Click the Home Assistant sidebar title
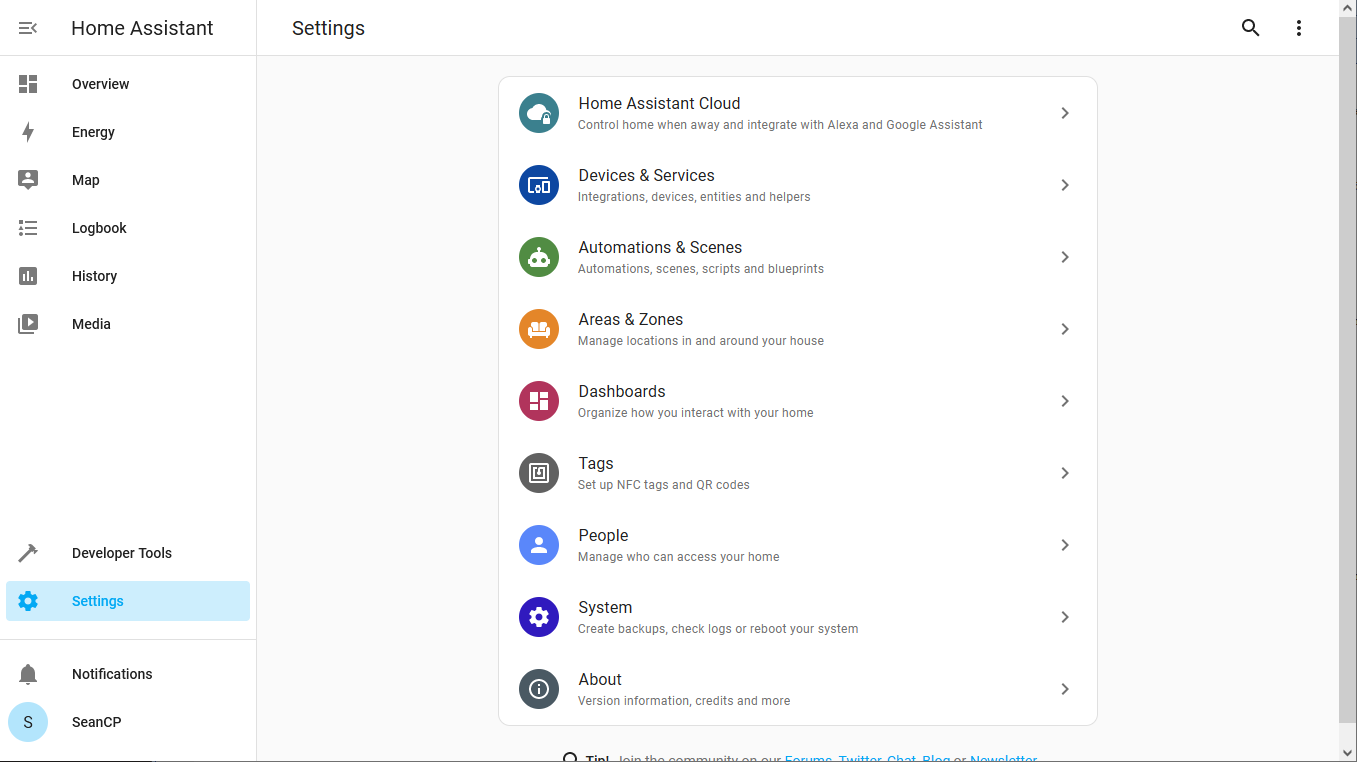The image size is (1357, 762). point(142,28)
